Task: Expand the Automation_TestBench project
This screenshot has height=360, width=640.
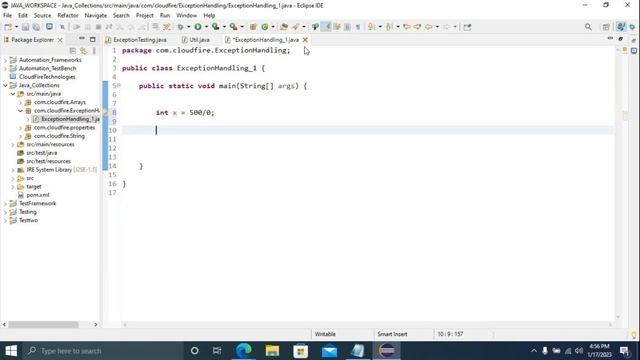Action: point(5,69)
